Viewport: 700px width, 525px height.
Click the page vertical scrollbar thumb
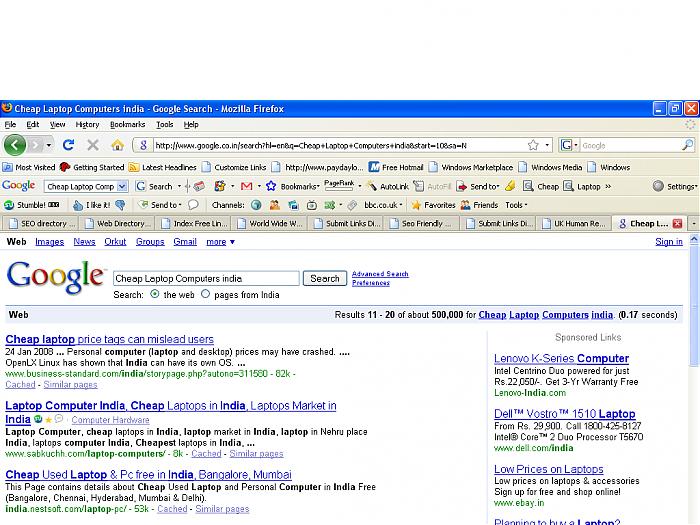click(694, 306)
